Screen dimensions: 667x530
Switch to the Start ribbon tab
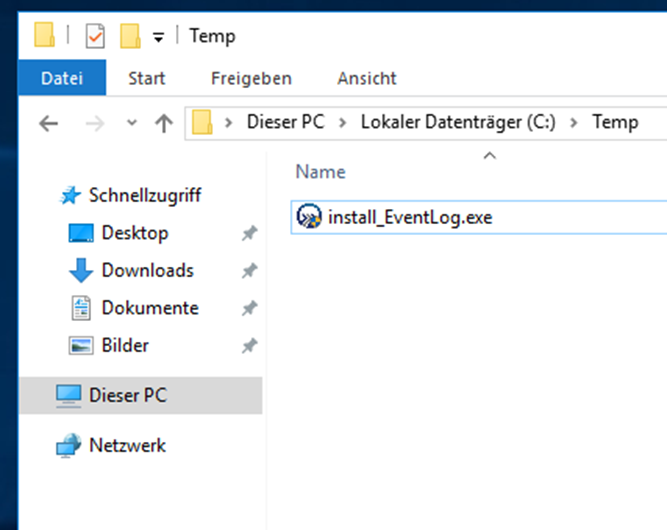click(147, 78)
